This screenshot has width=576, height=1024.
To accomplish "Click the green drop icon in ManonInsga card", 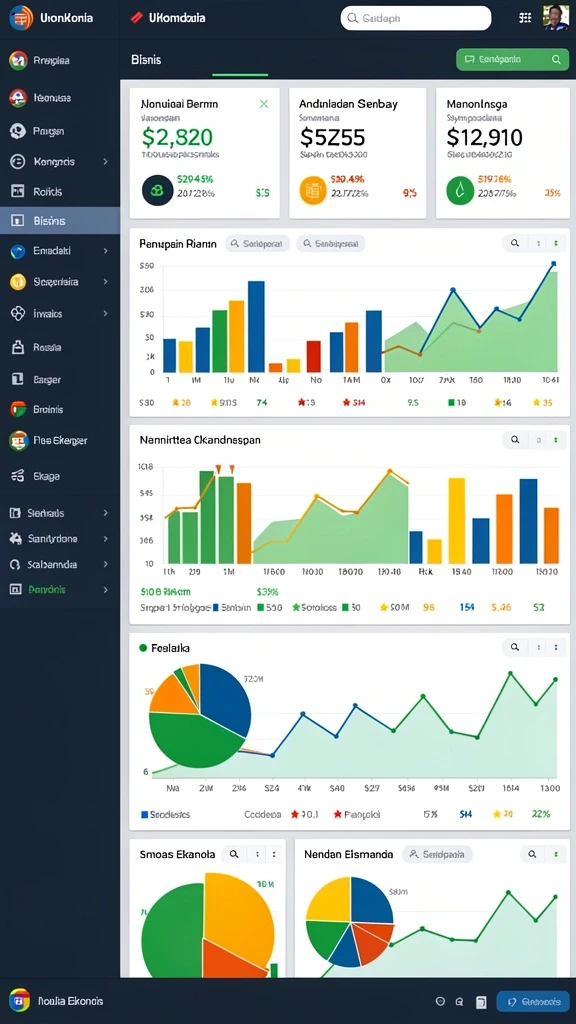I will (460, 191).
